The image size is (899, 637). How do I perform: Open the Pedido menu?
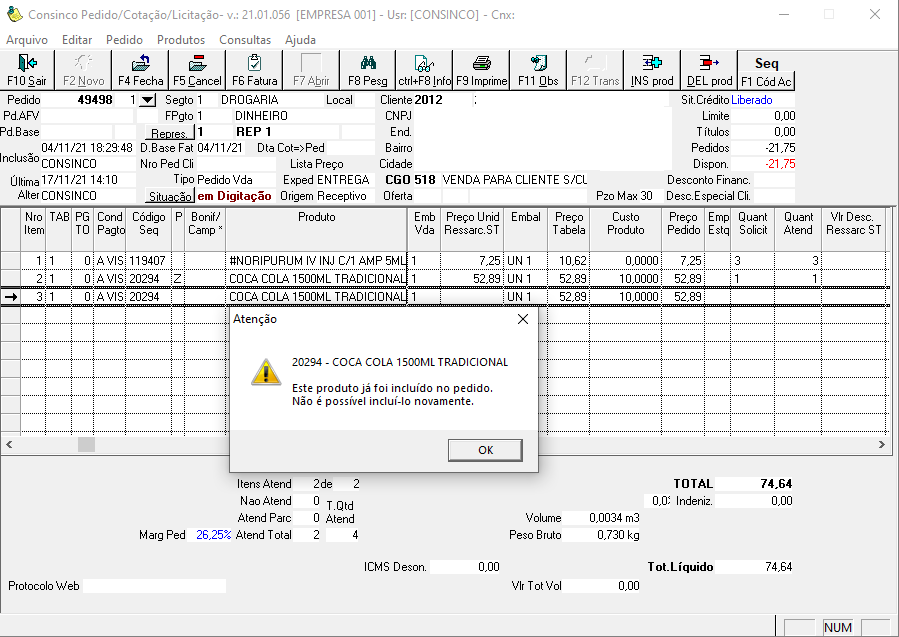[124, 40]
